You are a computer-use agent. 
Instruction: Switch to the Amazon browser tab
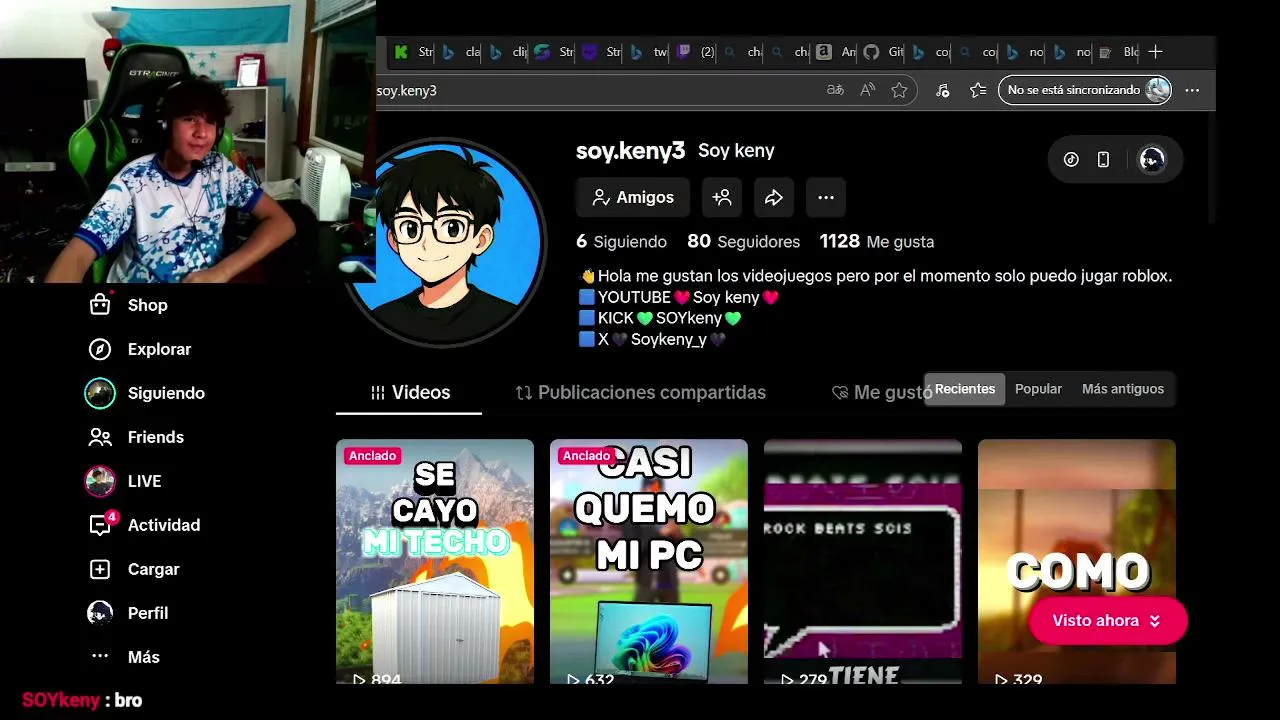(x=837, y=52)
